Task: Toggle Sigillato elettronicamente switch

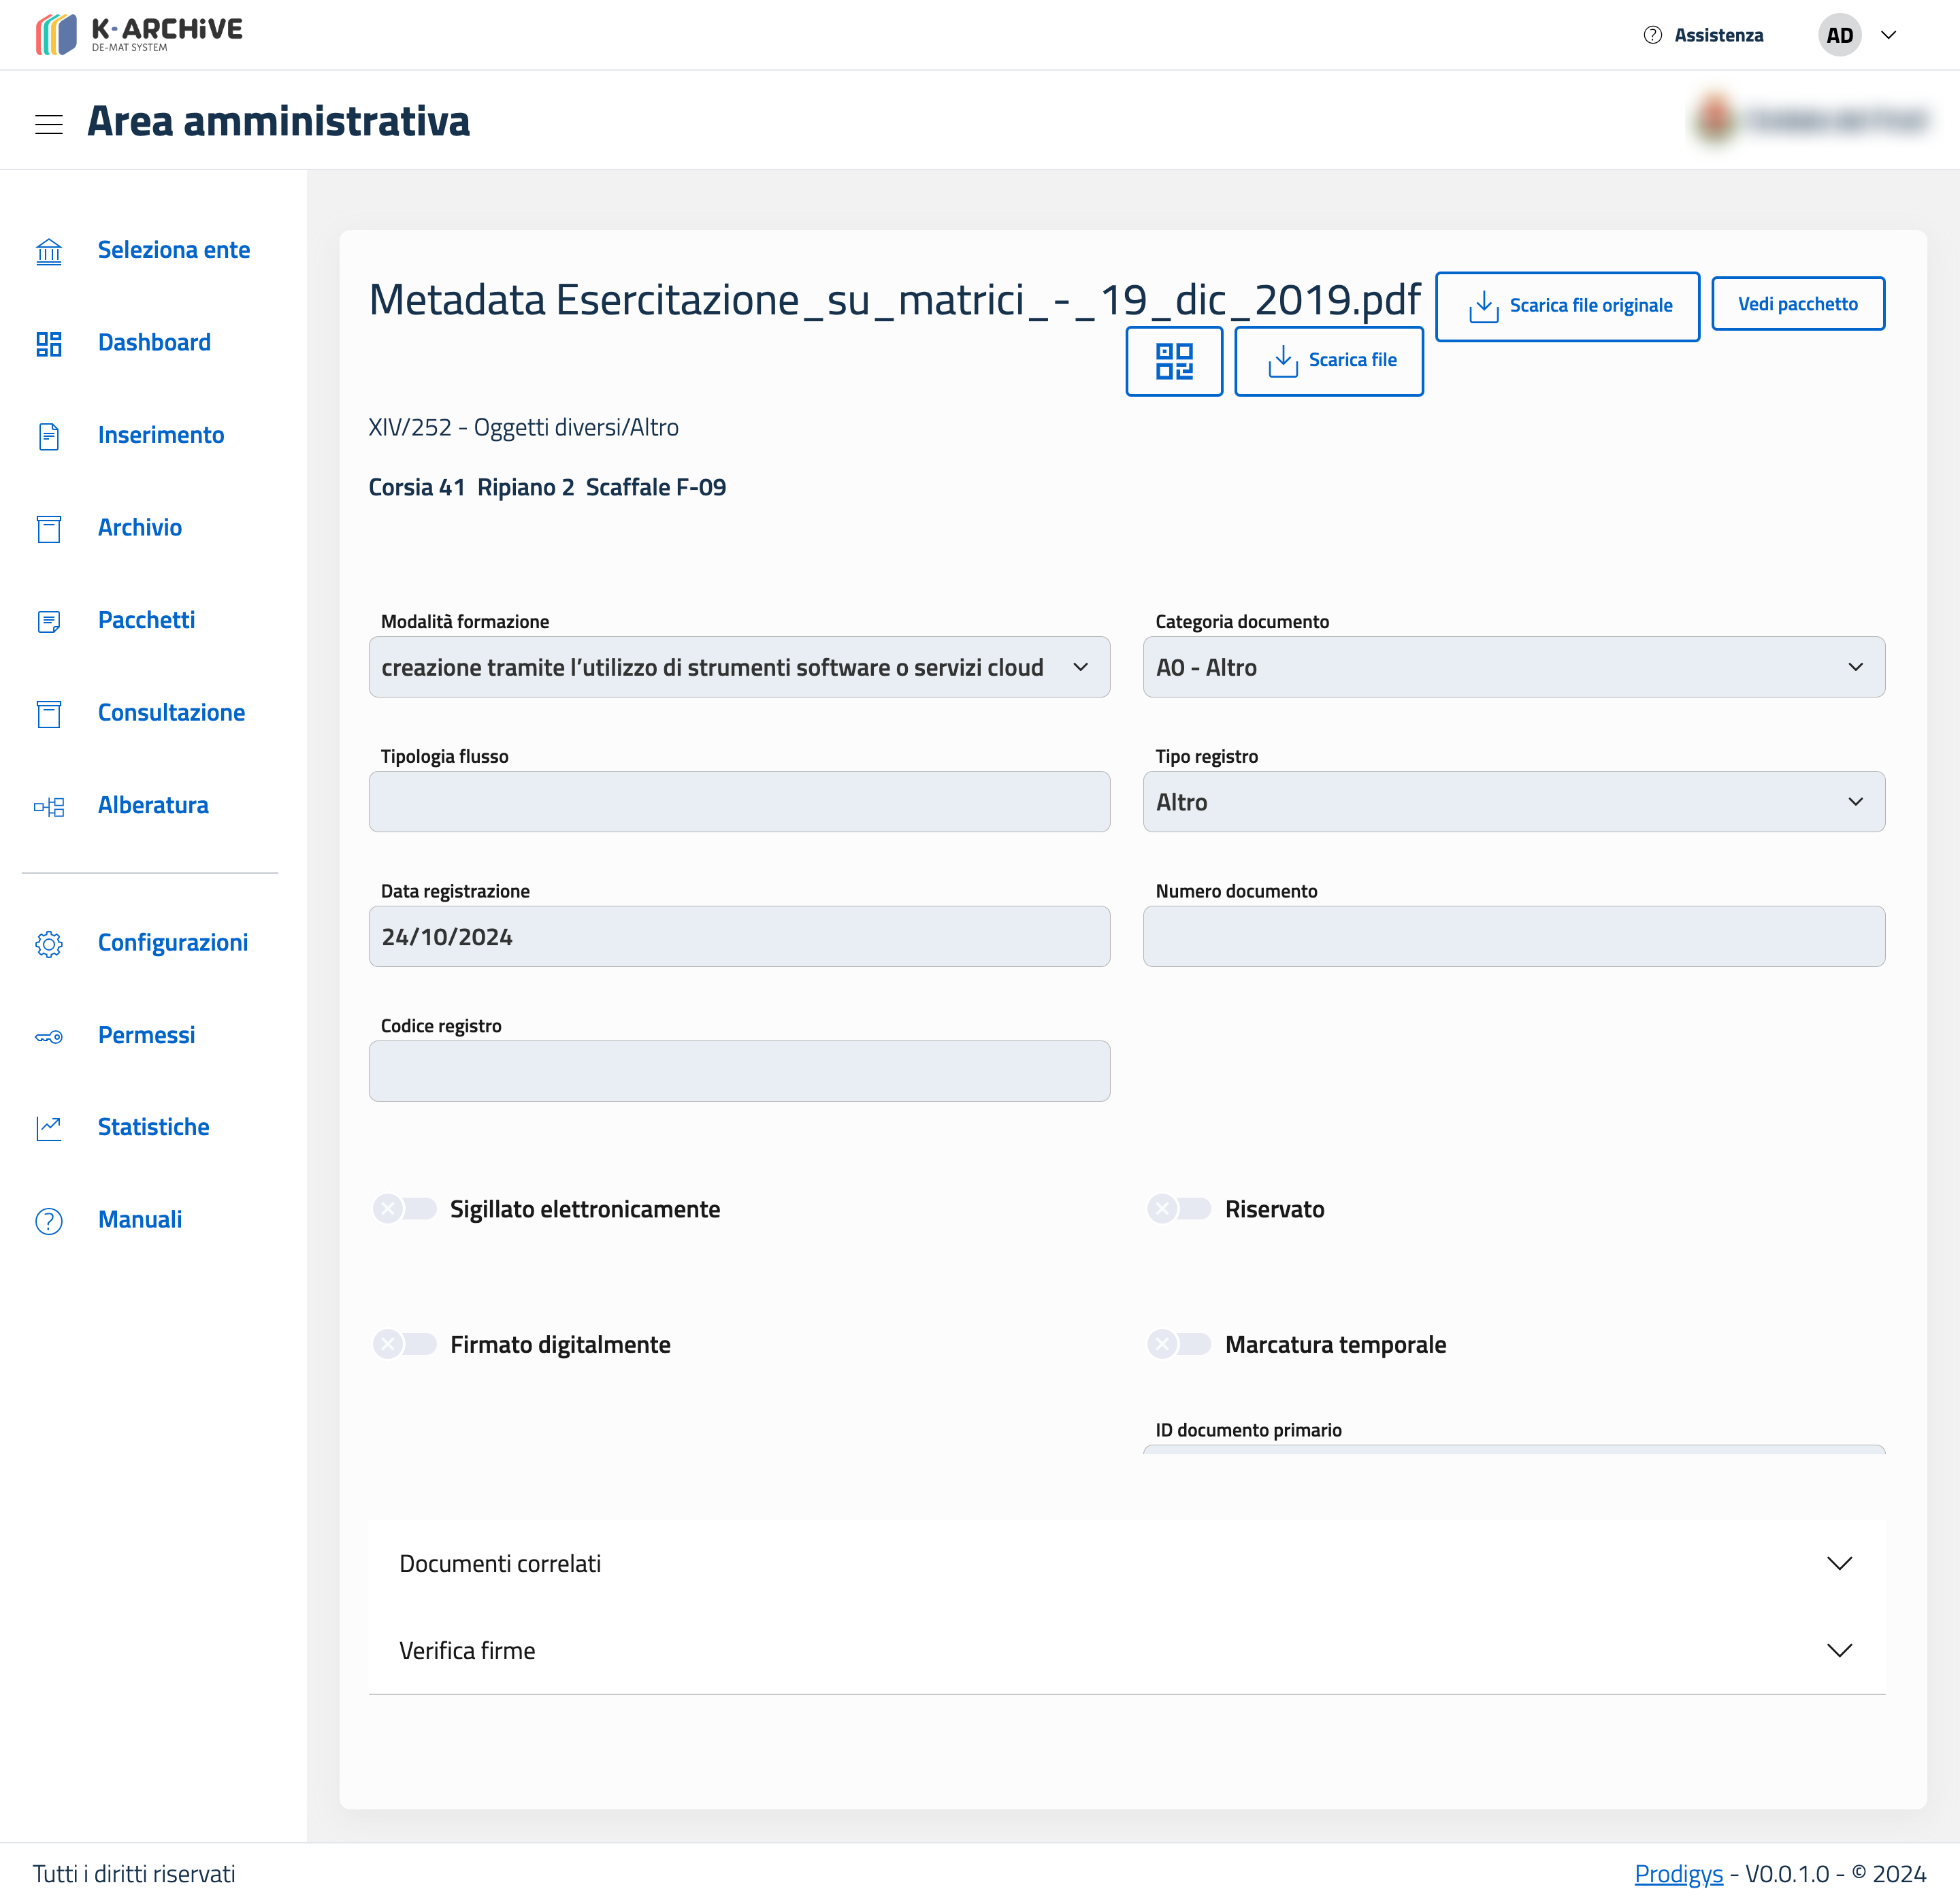Action: pyautogui.click(x=405, y=1209)
